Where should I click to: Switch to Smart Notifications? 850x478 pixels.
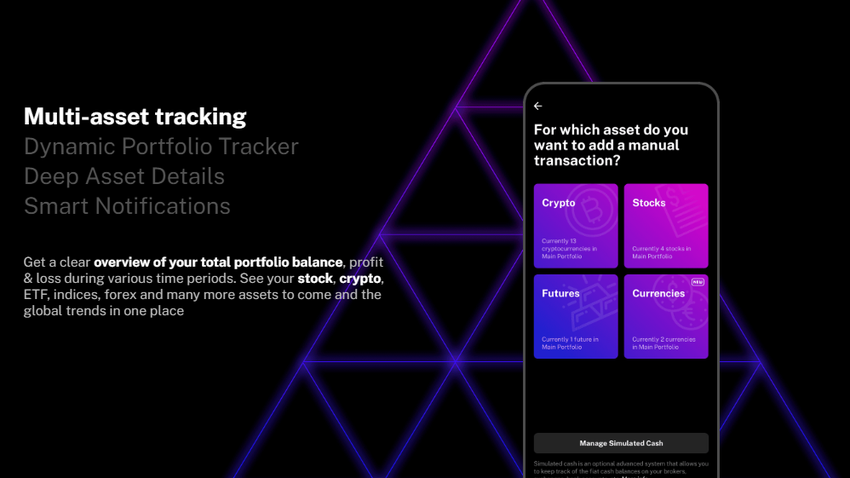[127, 206]
